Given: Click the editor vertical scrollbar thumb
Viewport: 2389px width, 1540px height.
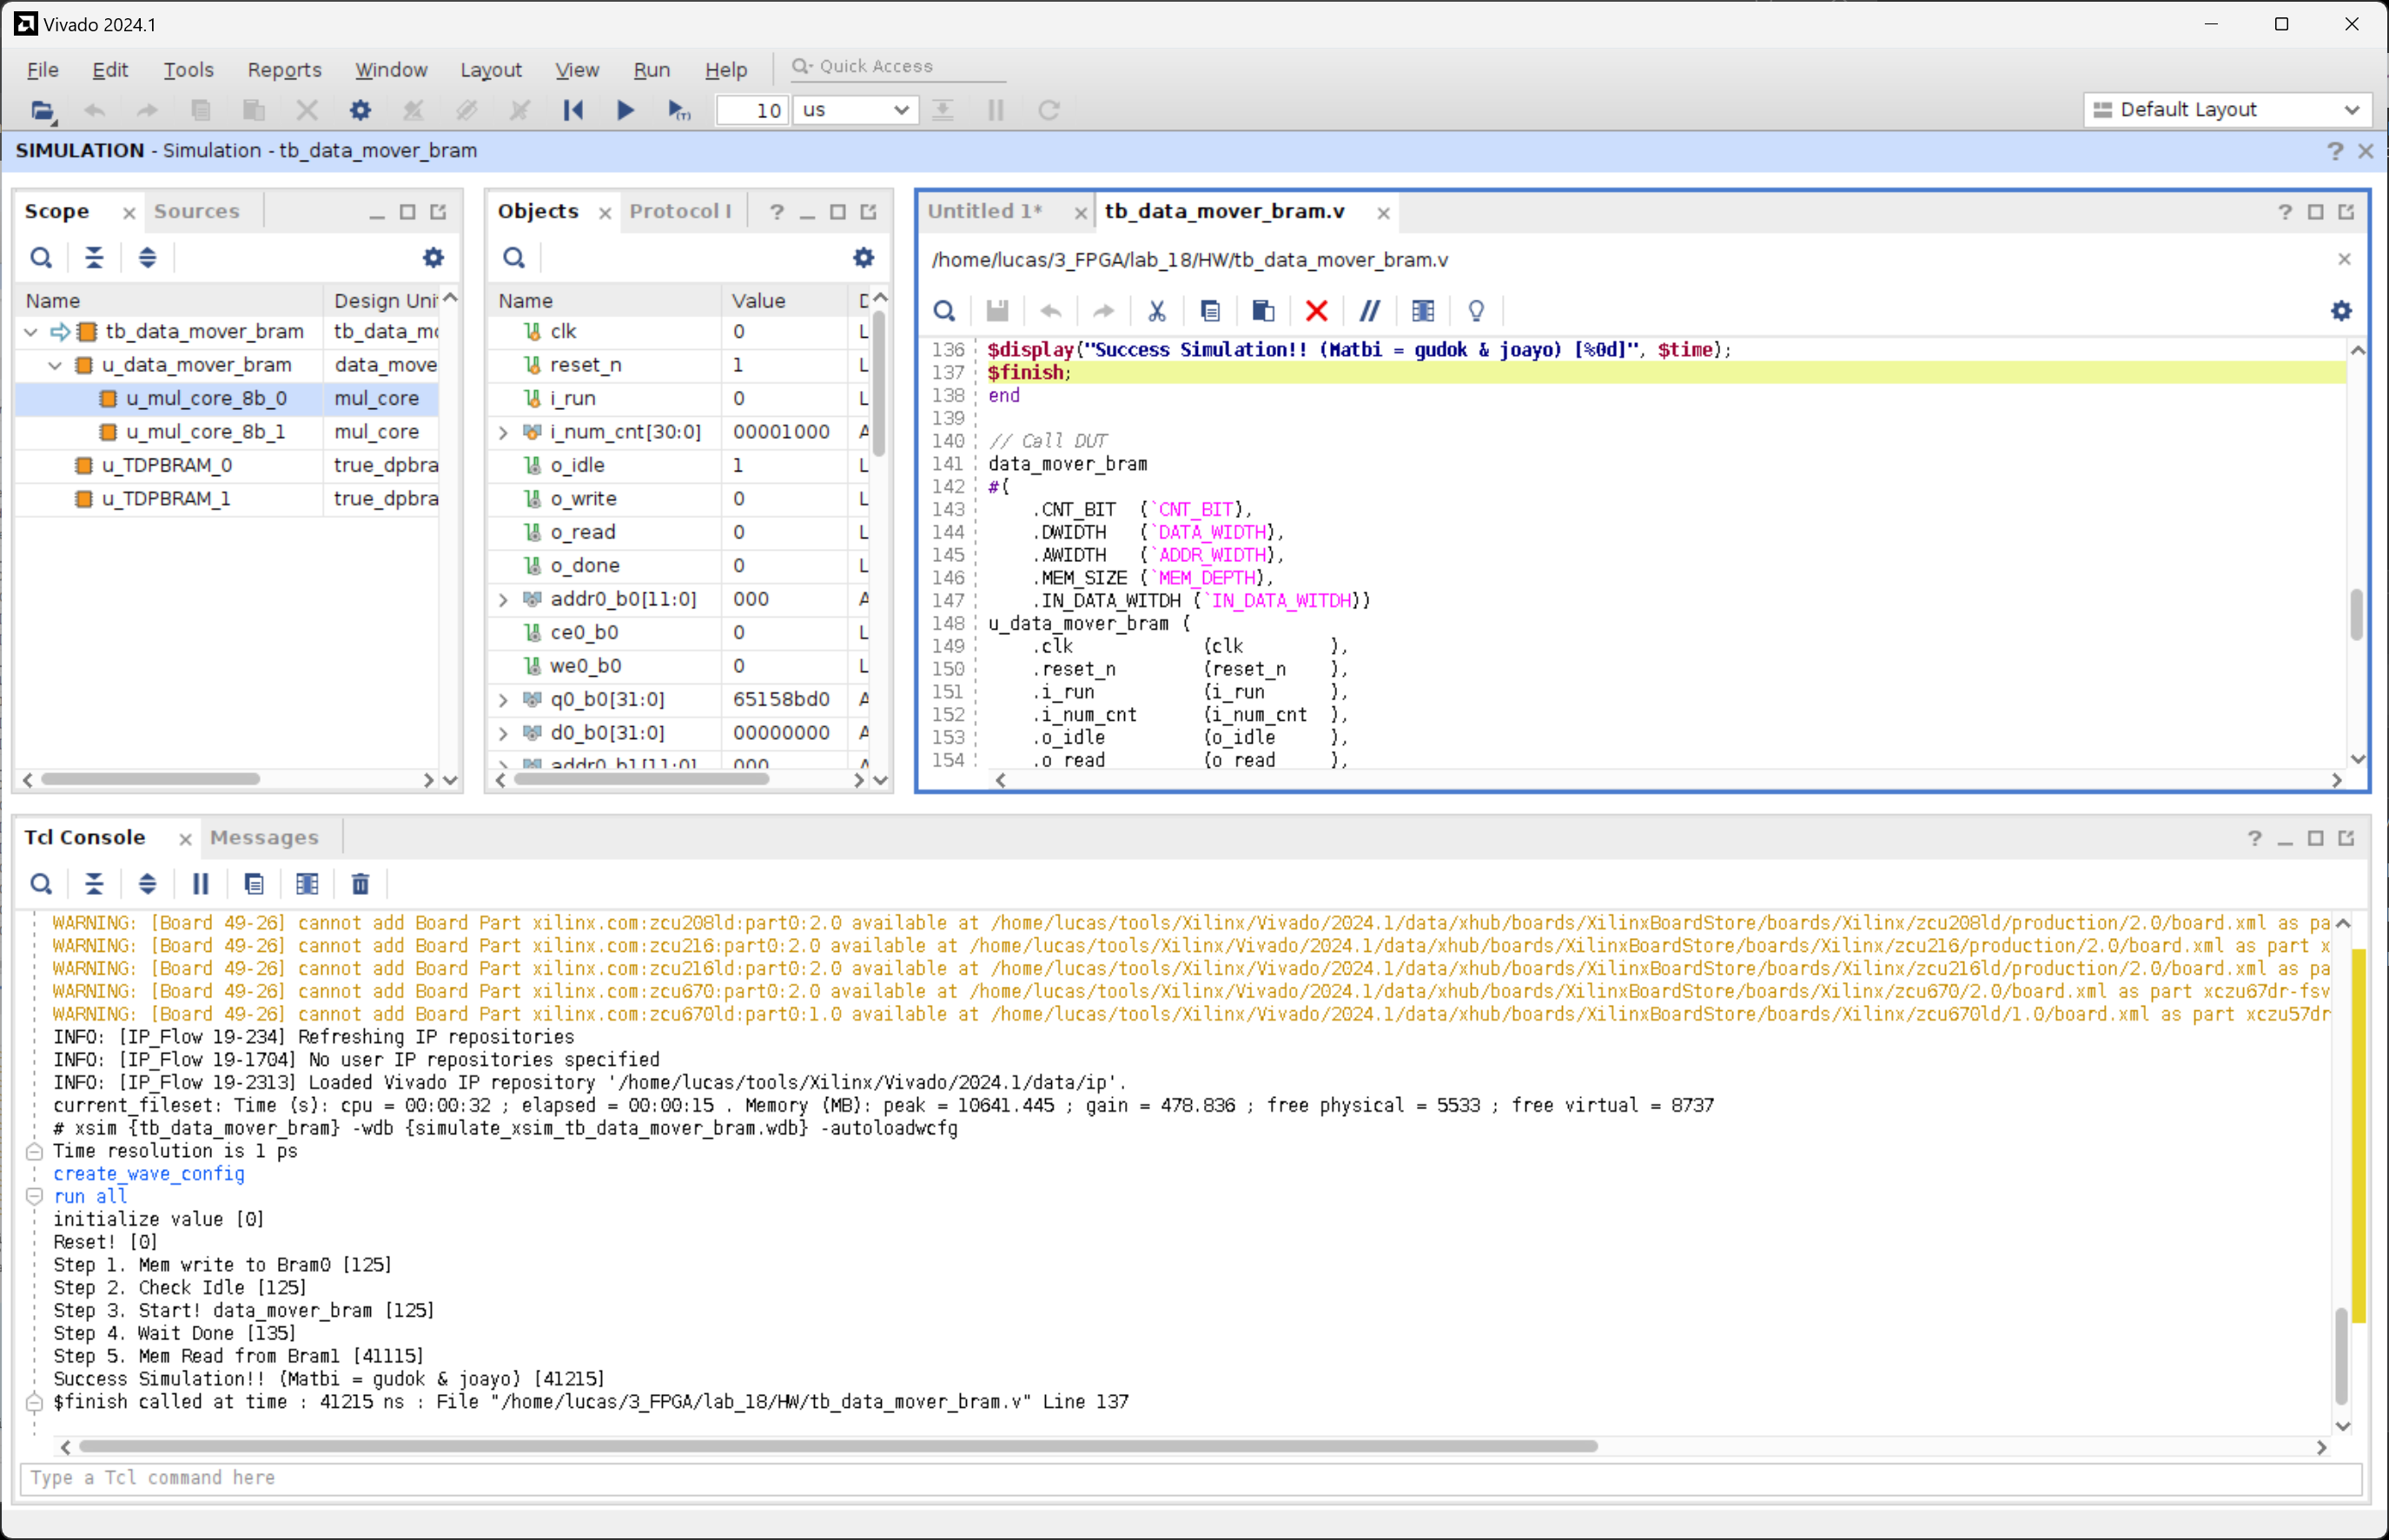Looking at the screenshot, I should pos(2357,614).
